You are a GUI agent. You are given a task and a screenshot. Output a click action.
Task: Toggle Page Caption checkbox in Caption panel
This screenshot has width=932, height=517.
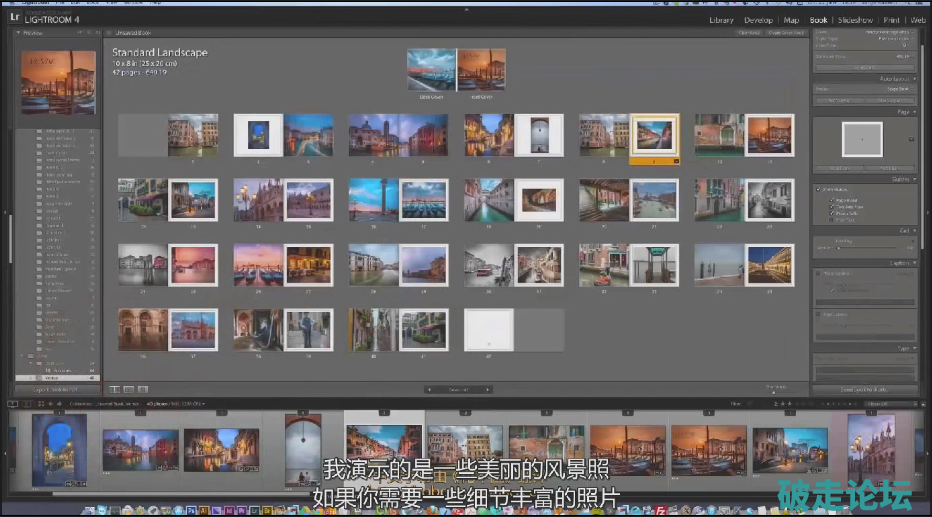pos(819,314)
